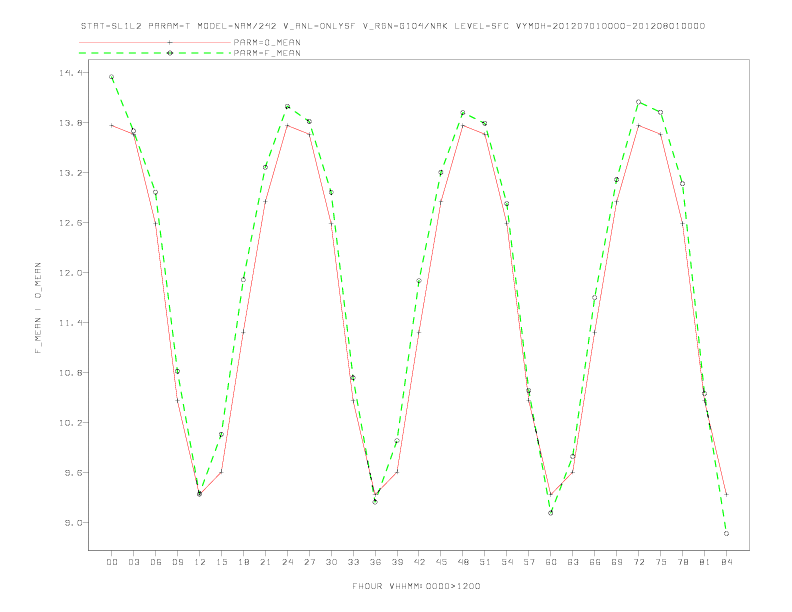
Task: Click the 72 forecast hour tick label
Action: (x=638, y=562)
